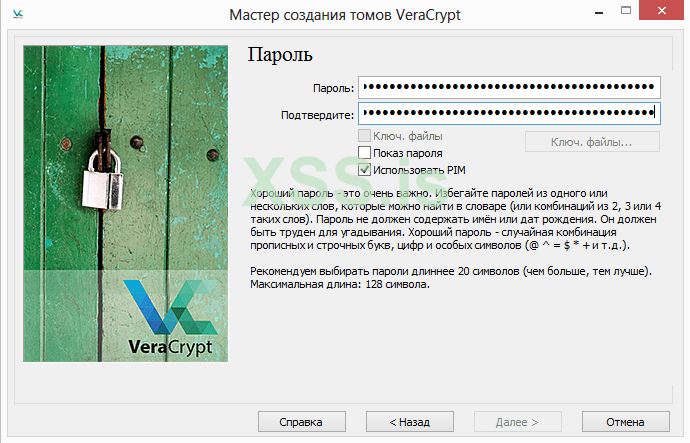The width and height of the screenshot is (690, 443).
Task: Click the VeraCrypt title bar icon
Action: pos(18,14)
